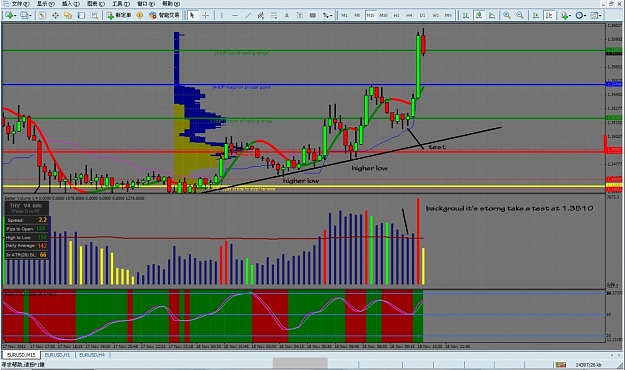Select the trendline drawing tool
This screenshot has width=625, height=370.
(x=248, y=15)
